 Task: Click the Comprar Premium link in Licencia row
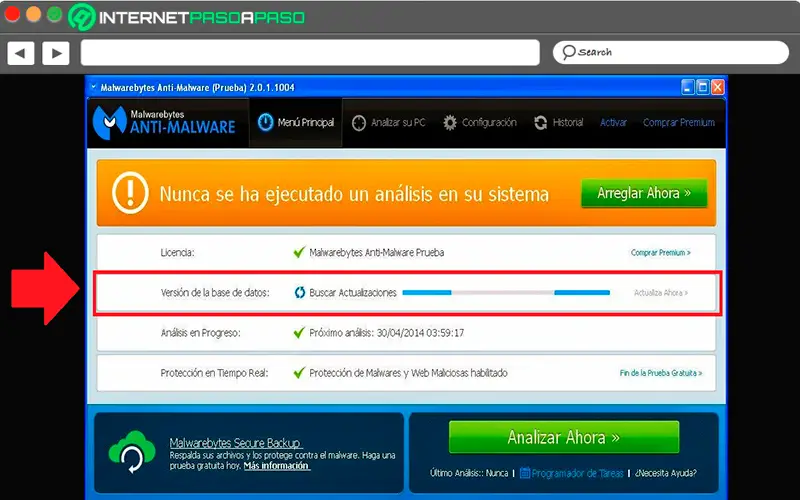[660, 253]
